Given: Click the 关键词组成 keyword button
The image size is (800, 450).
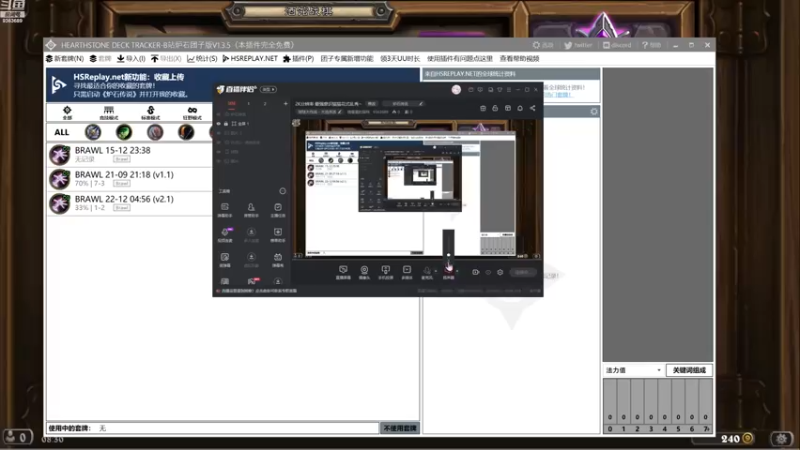Looking at the screenshot, I should pos(689,370).
